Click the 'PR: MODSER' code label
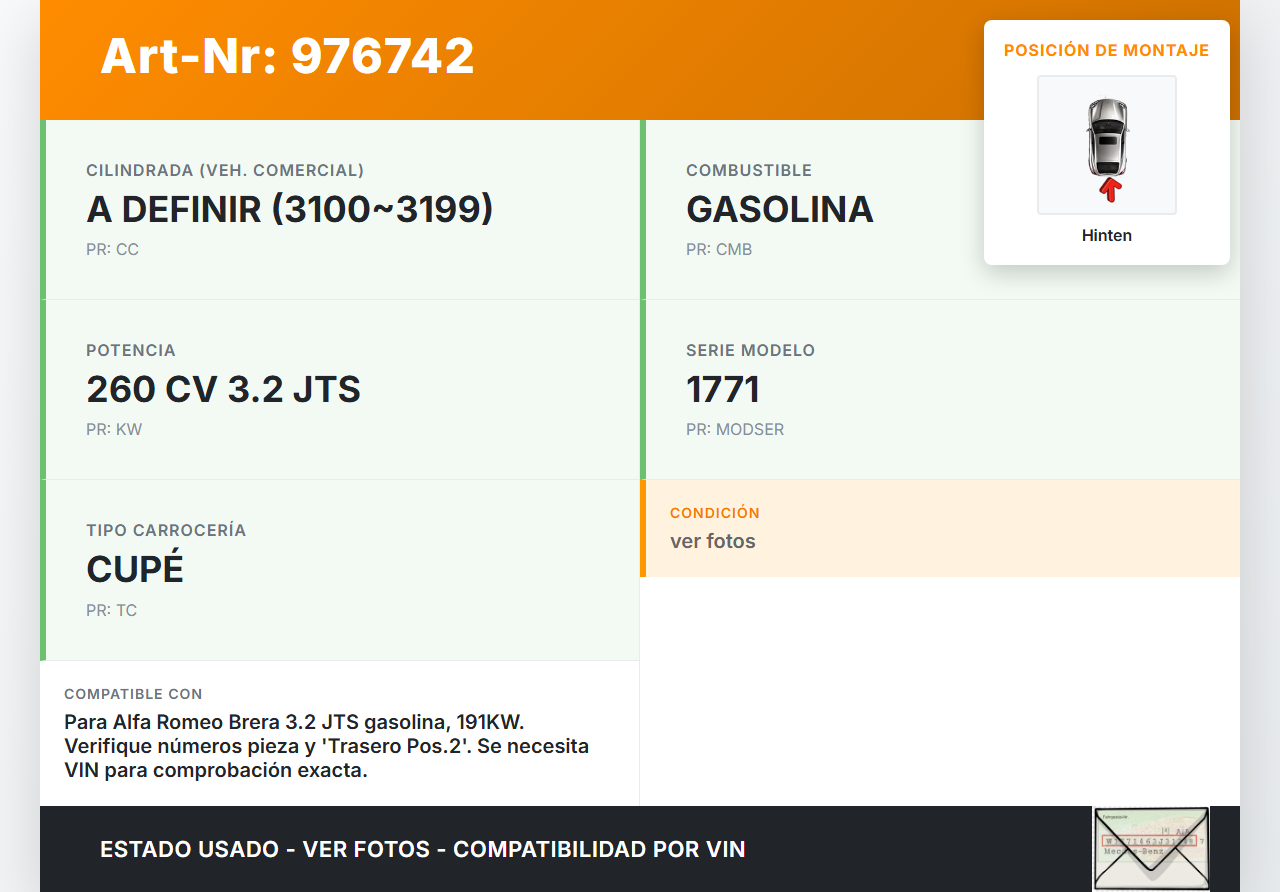 tap(734, 430)
